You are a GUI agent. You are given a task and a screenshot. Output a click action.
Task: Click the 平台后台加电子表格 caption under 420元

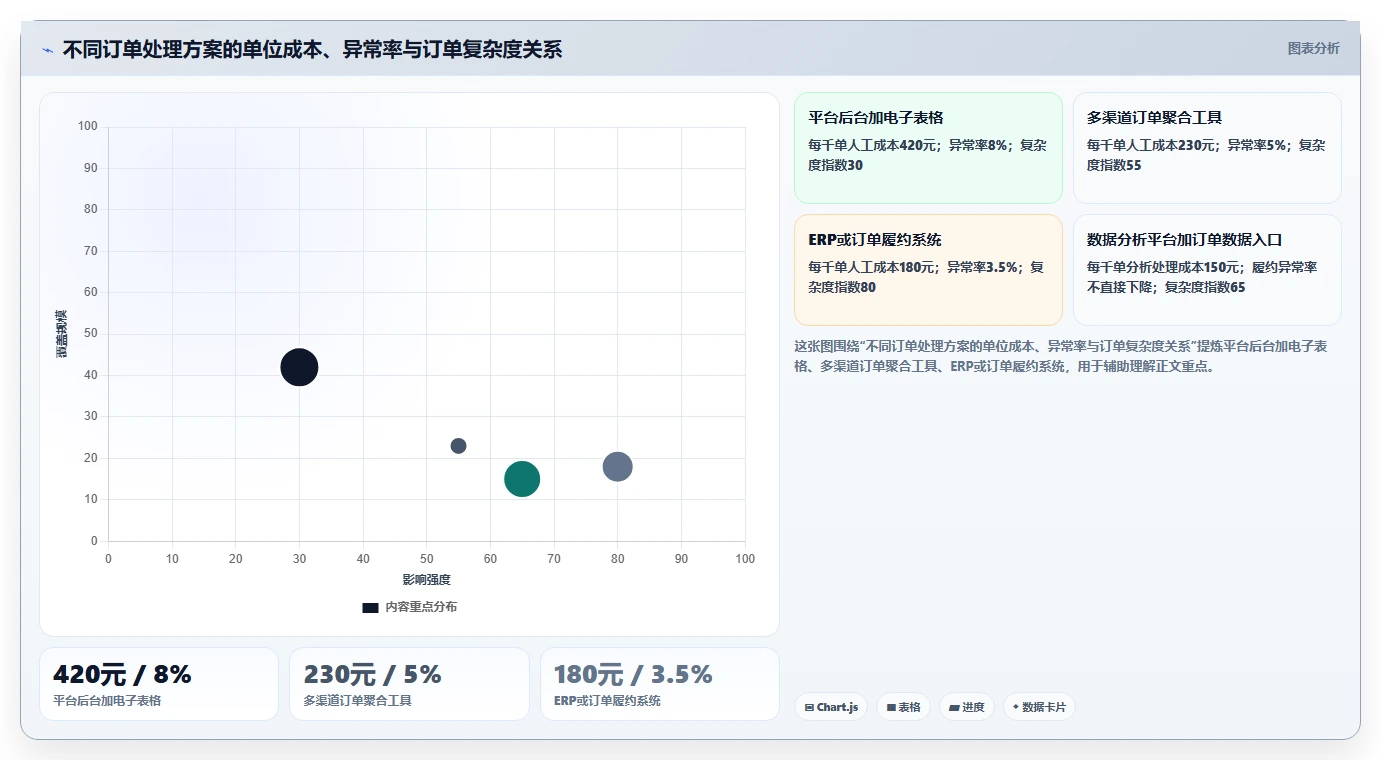(x=107, y=701)
